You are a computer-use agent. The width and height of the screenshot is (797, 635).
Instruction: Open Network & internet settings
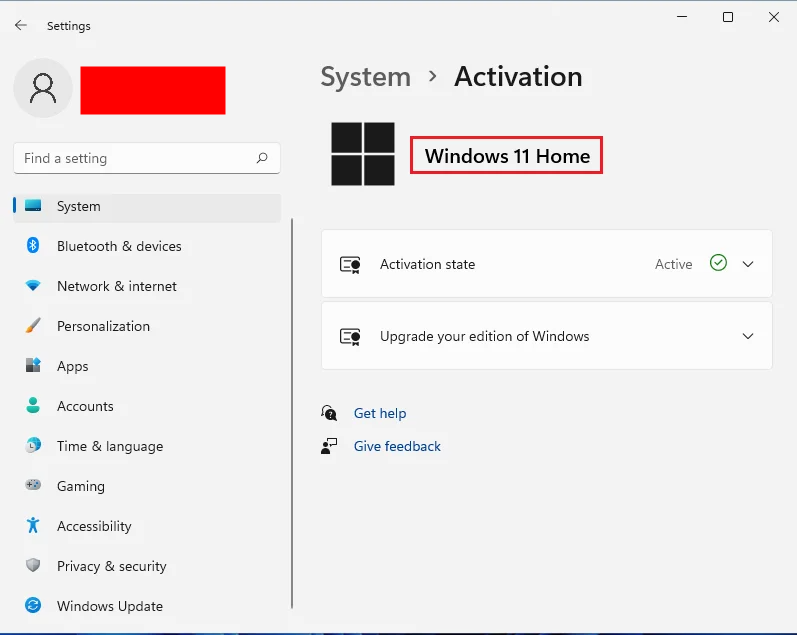click(147, 286)
